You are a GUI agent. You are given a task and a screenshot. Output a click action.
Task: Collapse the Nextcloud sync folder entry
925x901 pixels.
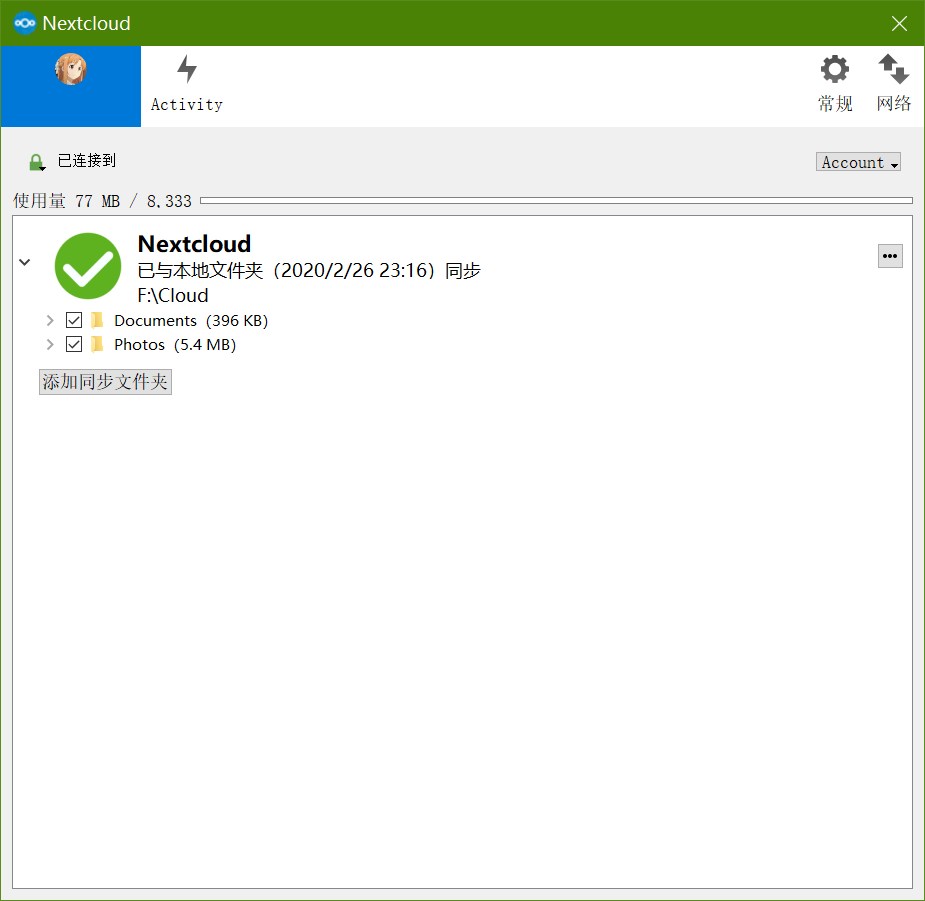coord(25,261)
